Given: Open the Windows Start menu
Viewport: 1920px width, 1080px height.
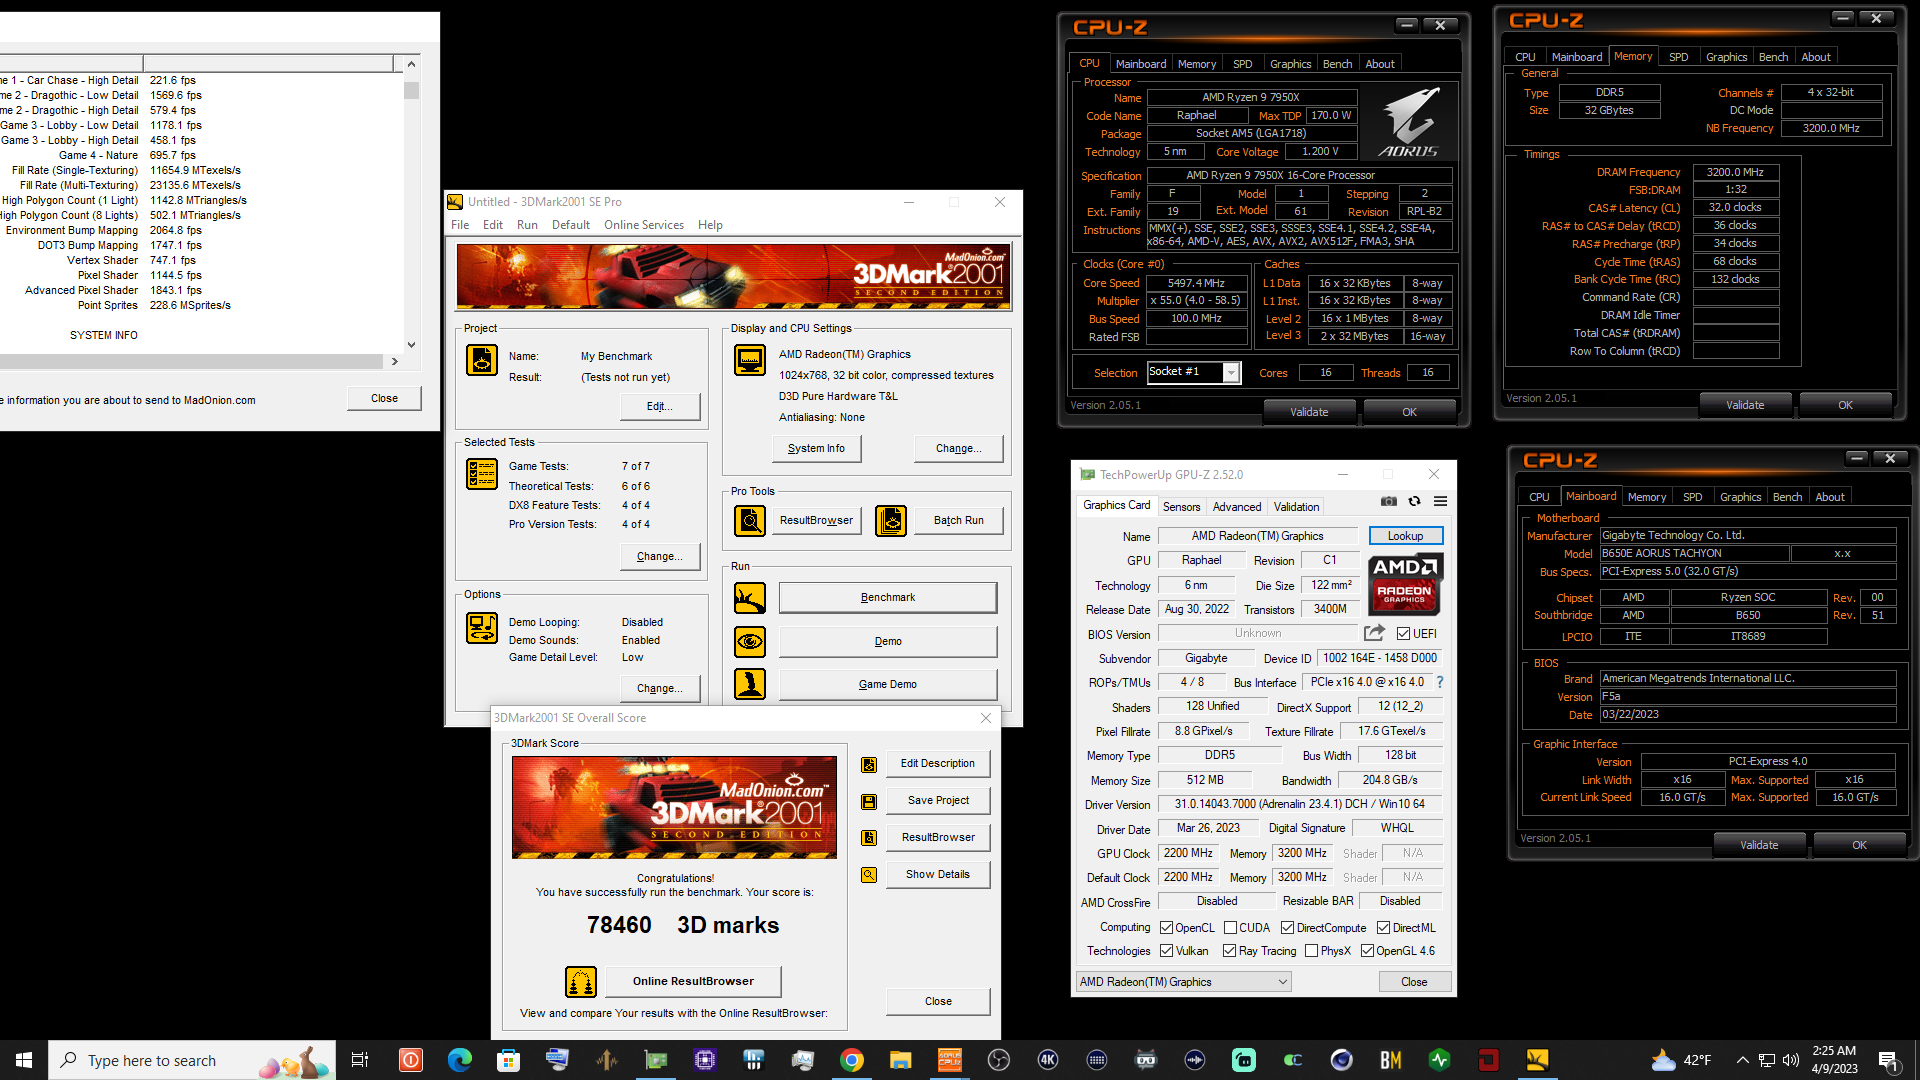Looking at the screenshot, I should click(x=24, y=1060).
